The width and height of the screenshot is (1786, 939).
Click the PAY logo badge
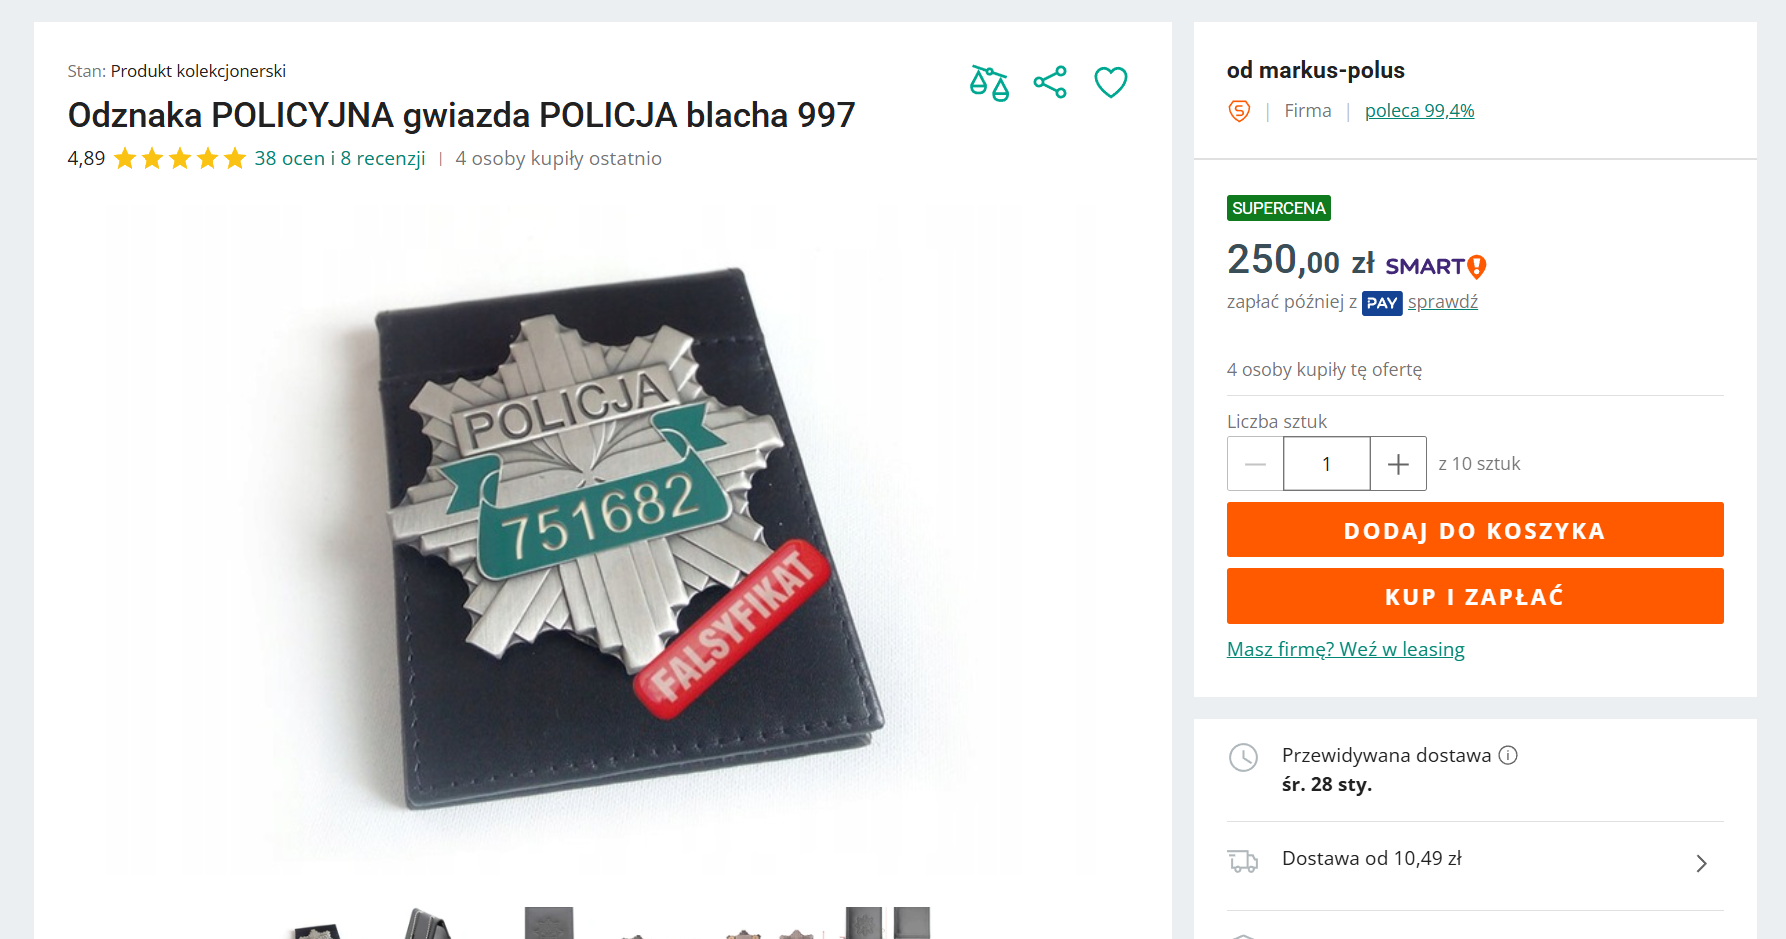(1382, 303)
